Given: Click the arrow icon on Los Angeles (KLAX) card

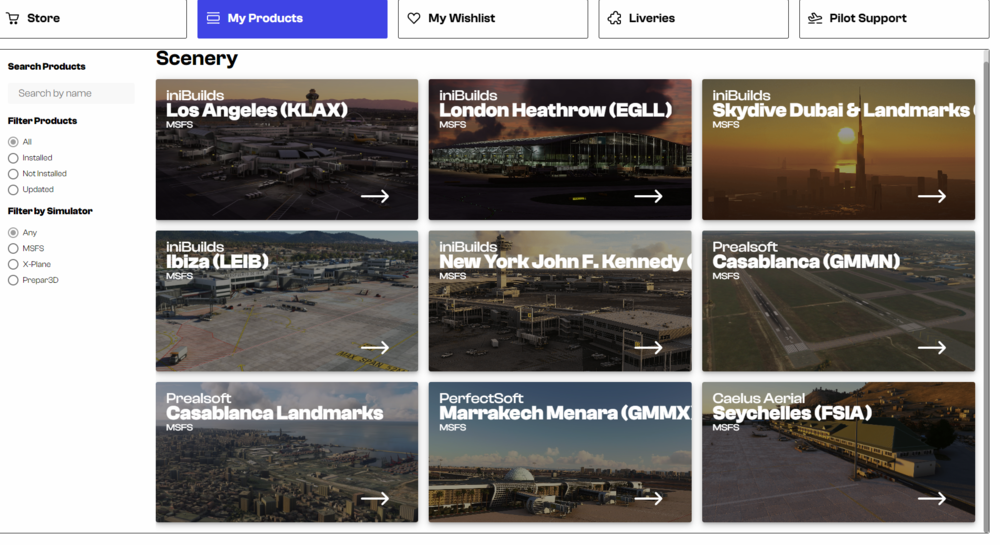Looking at the screenshot, I should [x=375, y=196].
